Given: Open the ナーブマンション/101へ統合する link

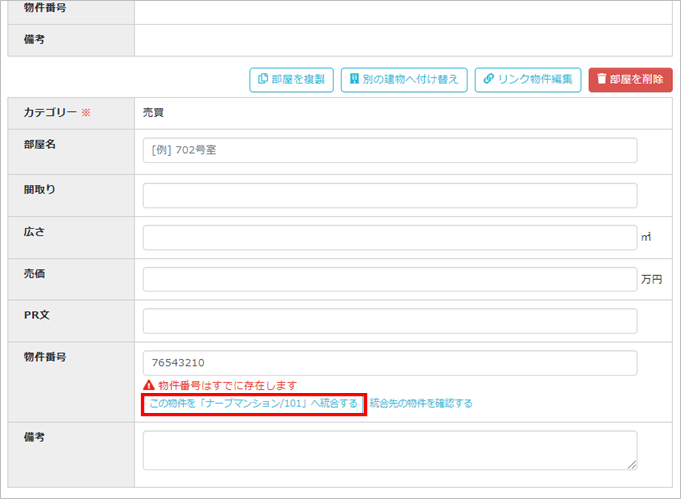Looking at the screenshot, I should coord(253,404).
